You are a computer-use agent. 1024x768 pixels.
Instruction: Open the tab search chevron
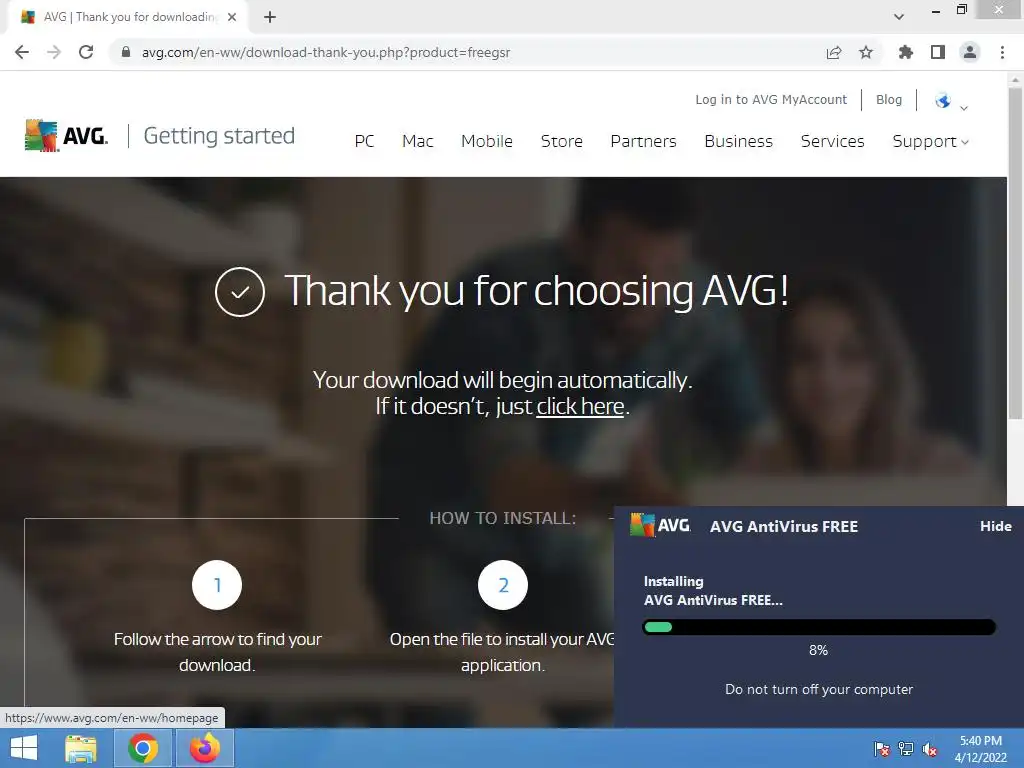point(899,17)
